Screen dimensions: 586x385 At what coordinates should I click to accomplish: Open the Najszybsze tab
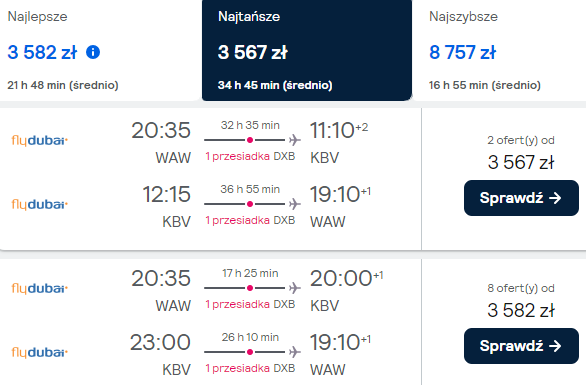point(499,50)
